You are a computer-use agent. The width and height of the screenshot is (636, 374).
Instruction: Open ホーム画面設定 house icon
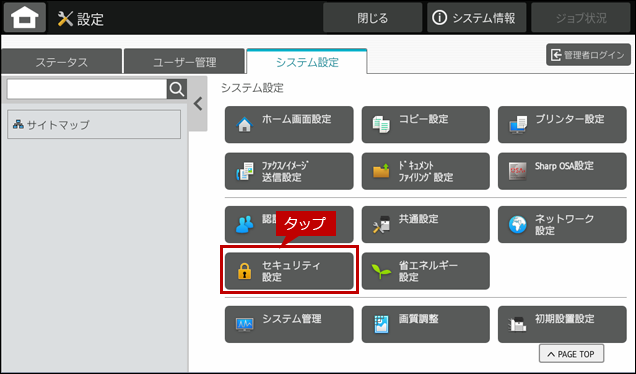tap(245, 125)
